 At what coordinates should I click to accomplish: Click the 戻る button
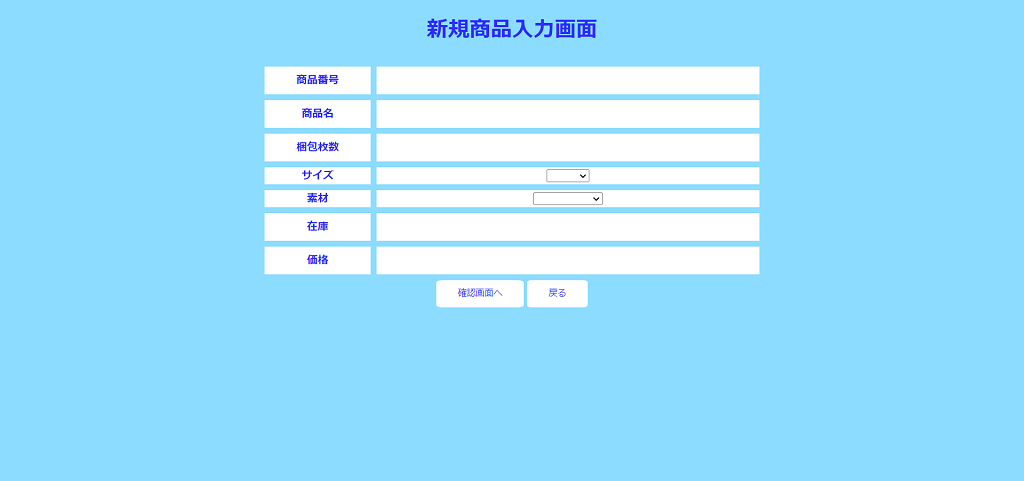pyautogui.click(x=557, y=294)
